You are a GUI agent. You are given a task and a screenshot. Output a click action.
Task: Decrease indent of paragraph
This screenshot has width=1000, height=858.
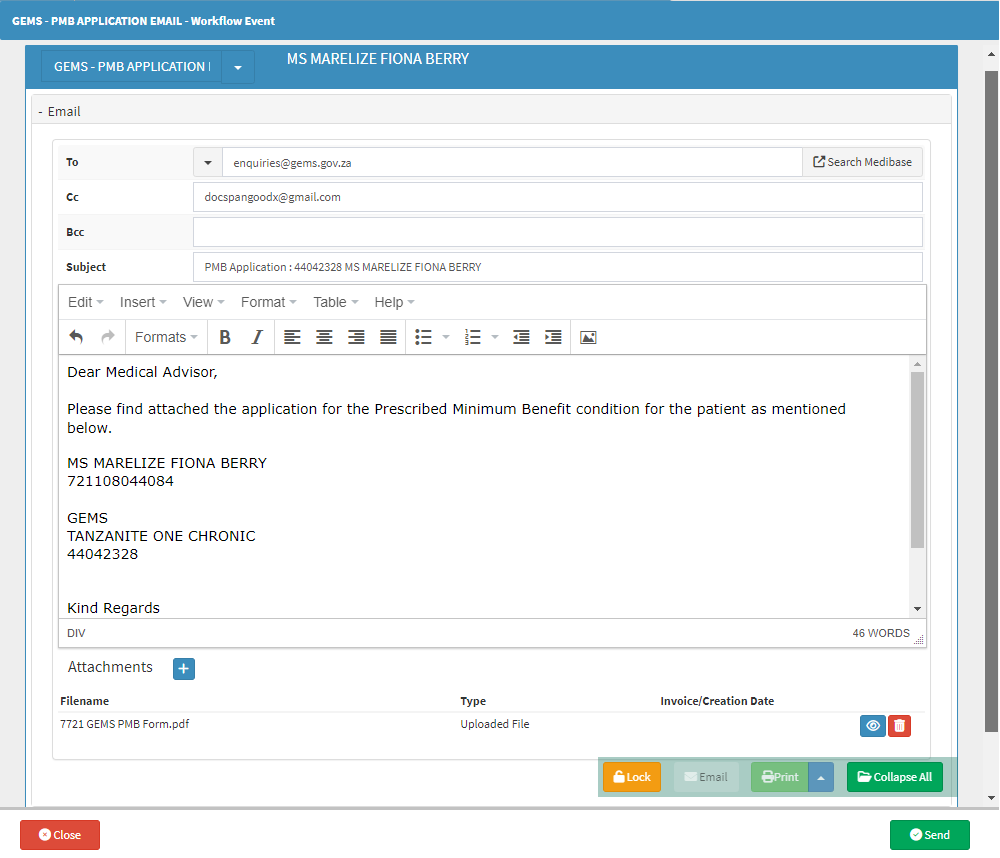pos(521,337)
